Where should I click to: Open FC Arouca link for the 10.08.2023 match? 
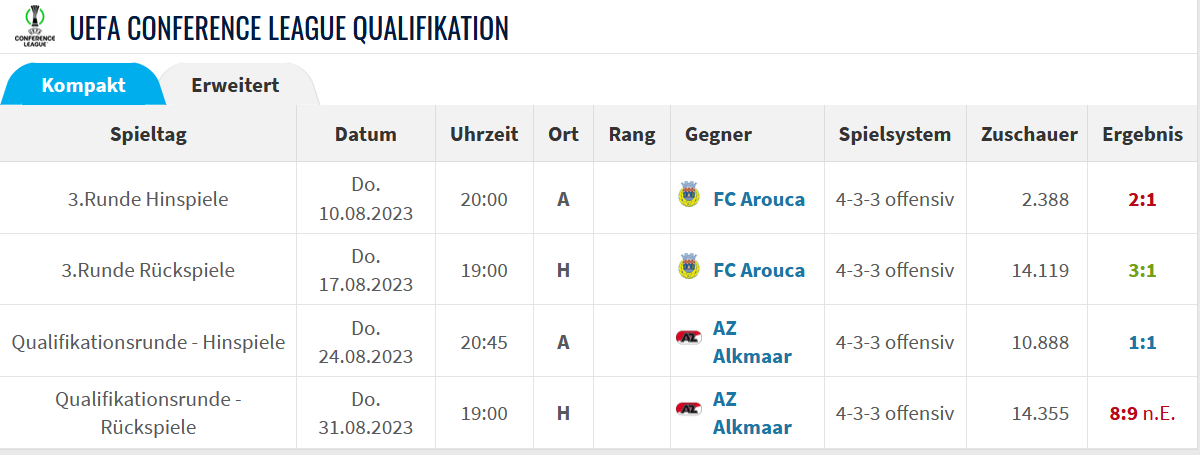click(x=759, y=199)
